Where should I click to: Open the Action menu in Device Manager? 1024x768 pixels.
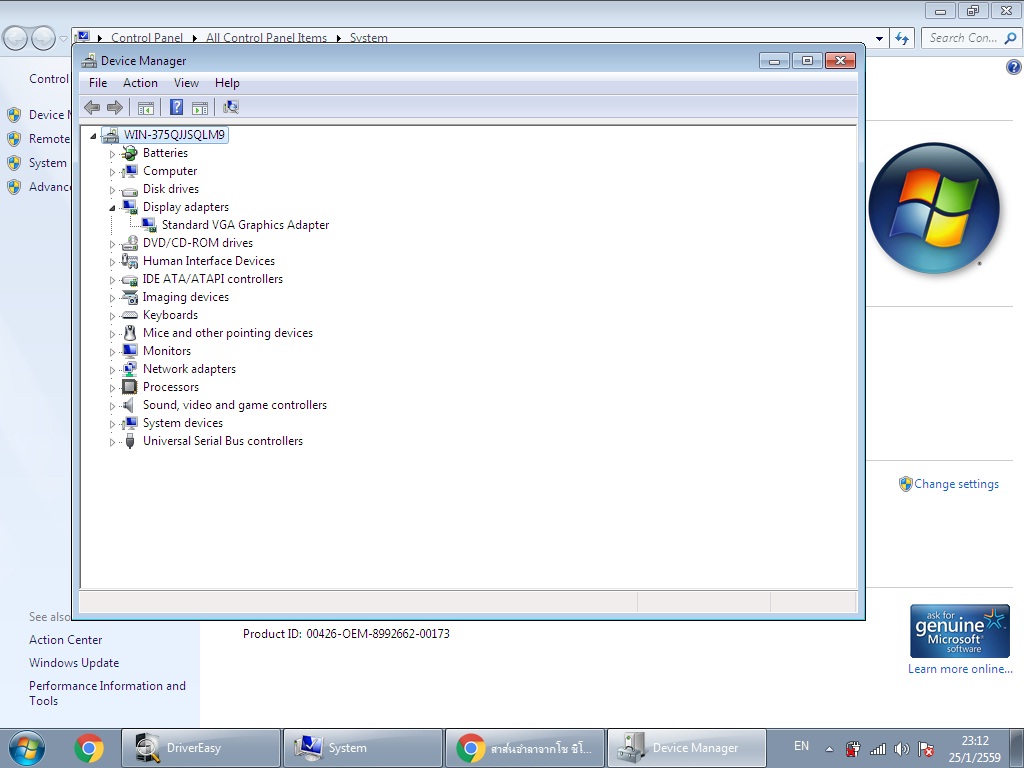[x=140, y=83]
